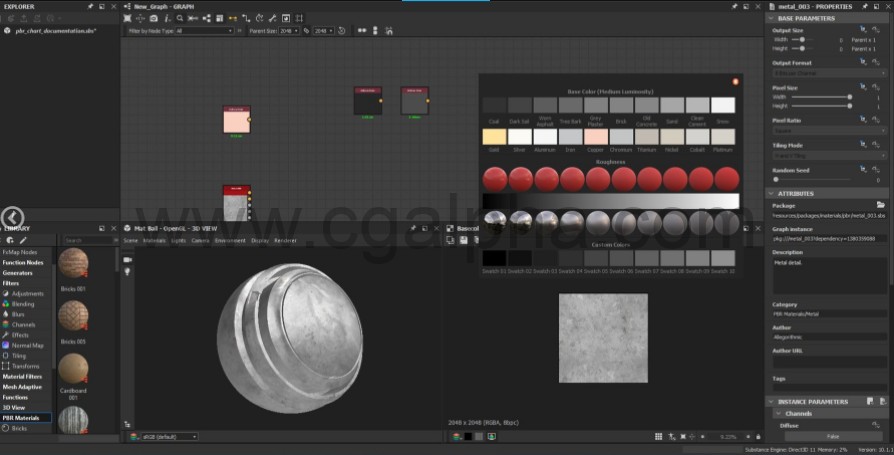The height and width of the screenshot is (455, 894).
Task: Close the PBR chart overlay with orange button
Action: (x=735, y=82)
